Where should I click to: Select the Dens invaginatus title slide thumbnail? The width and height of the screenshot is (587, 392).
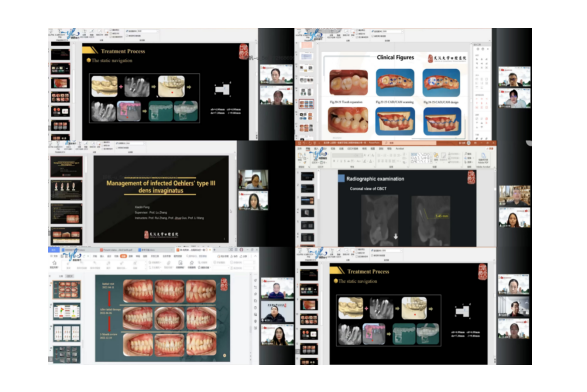click(x=67, y=167)
